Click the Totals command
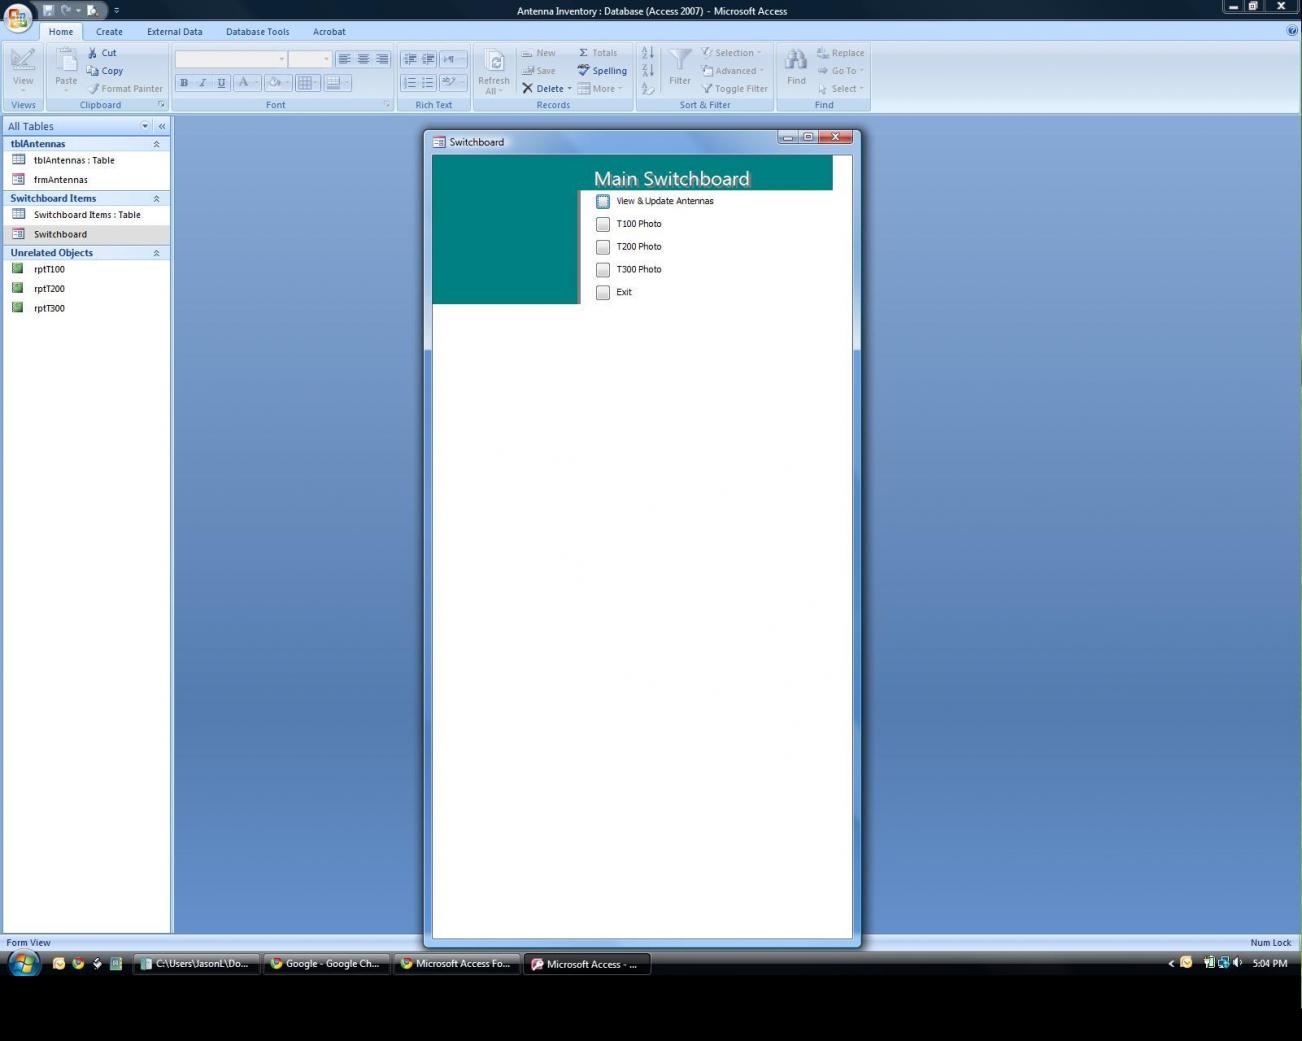1302x1041 pixels. 598,53
